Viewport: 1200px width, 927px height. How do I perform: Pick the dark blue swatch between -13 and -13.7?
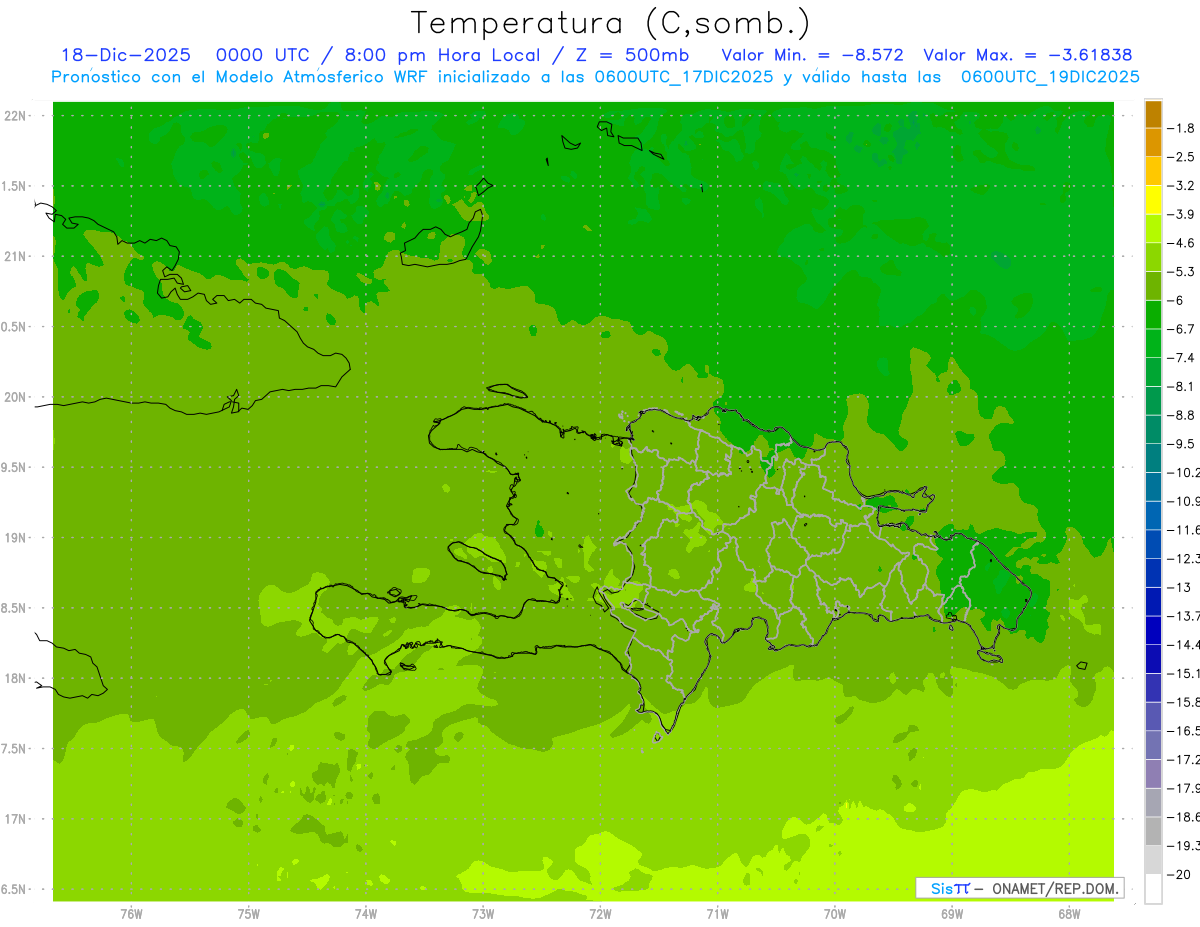(1153, 602)
